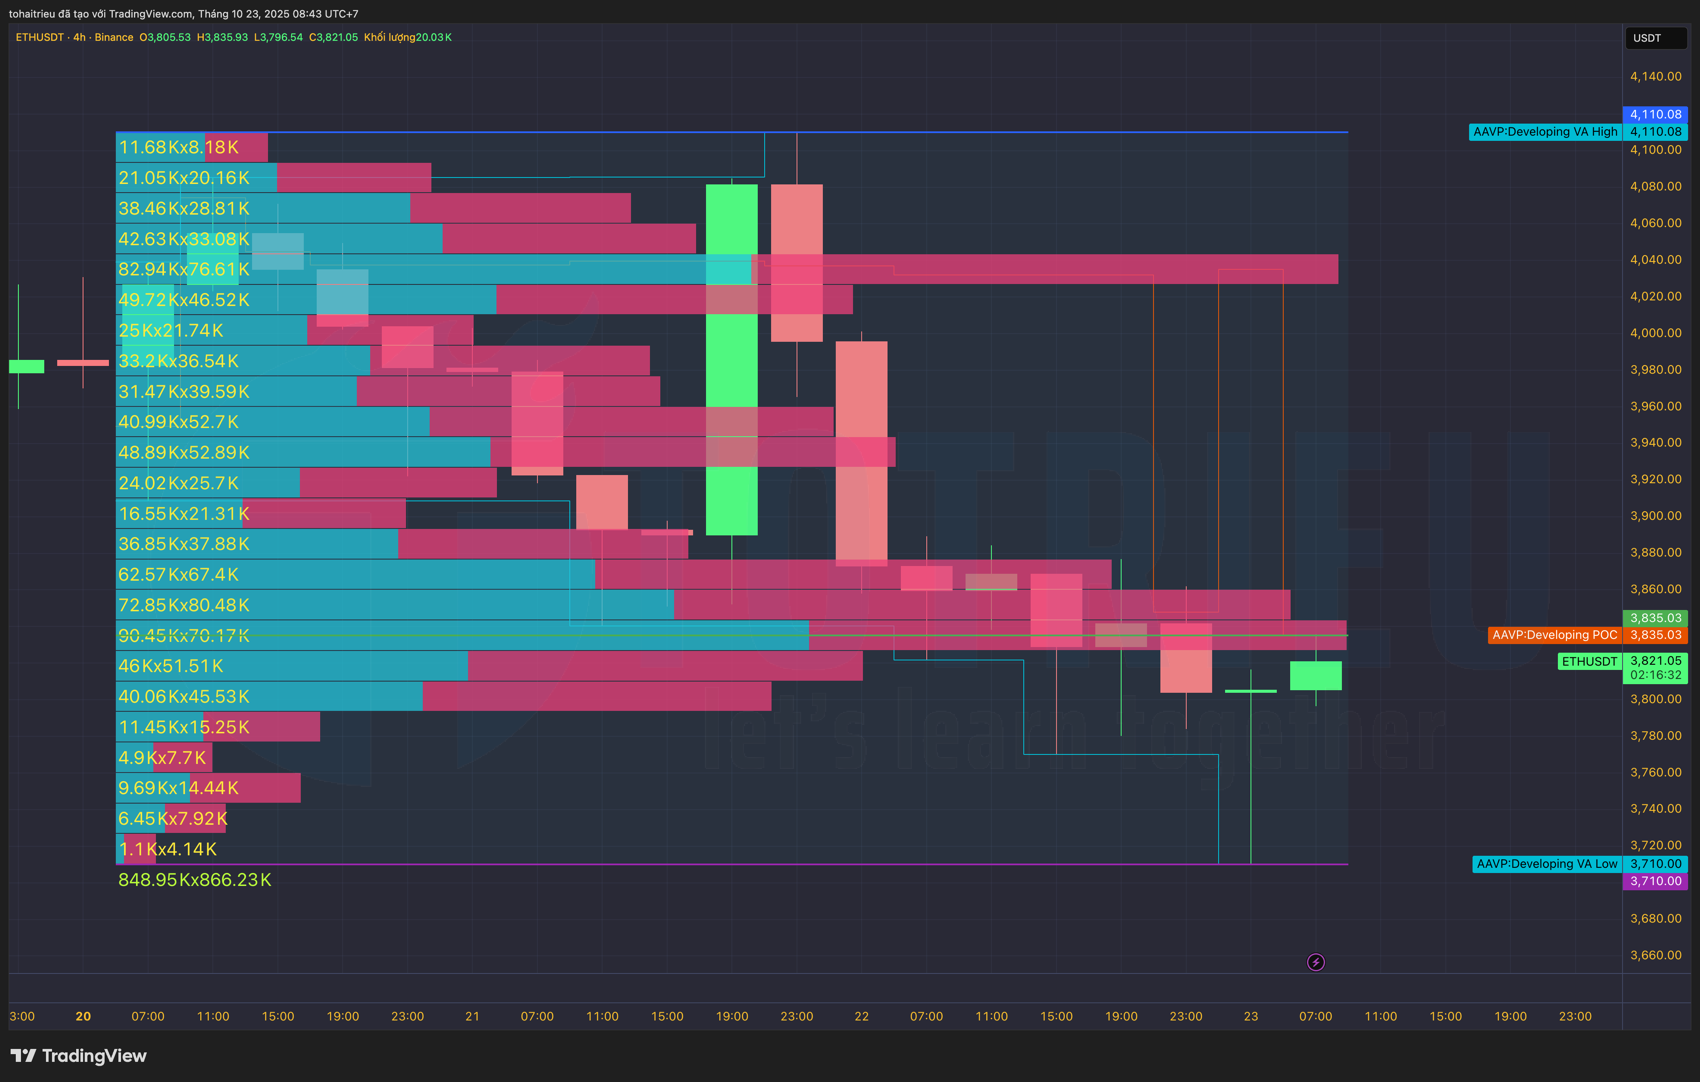Image resolution: width=1700 pixels, height=1082 pixels.
Task: Select the purple 3,710.00 price tag
Action: pos(1655,881)
